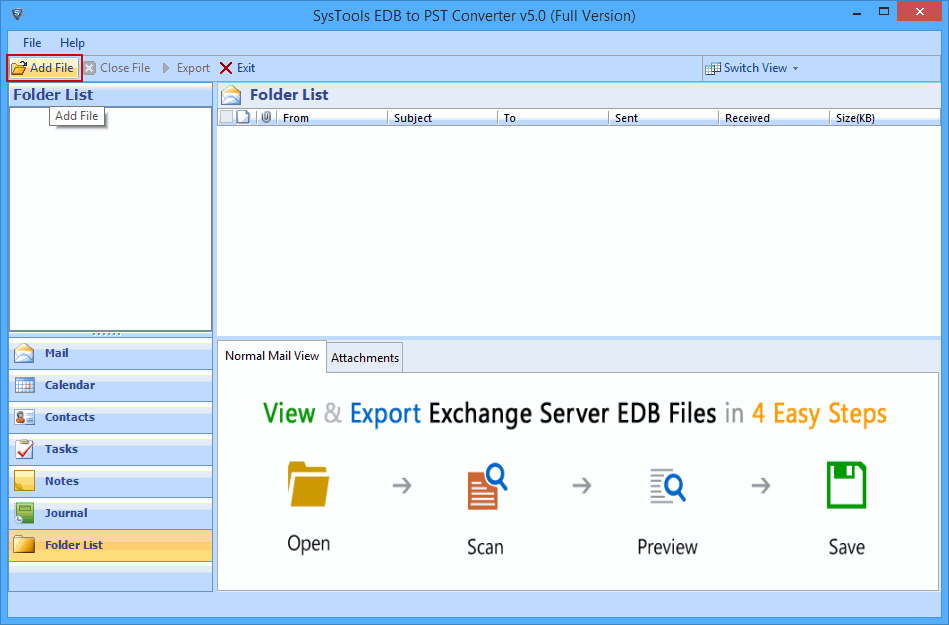Viewport: 949px width, 625px height.
Task: Click the Scan document magnifier icon
Action: tap(487, 486)
